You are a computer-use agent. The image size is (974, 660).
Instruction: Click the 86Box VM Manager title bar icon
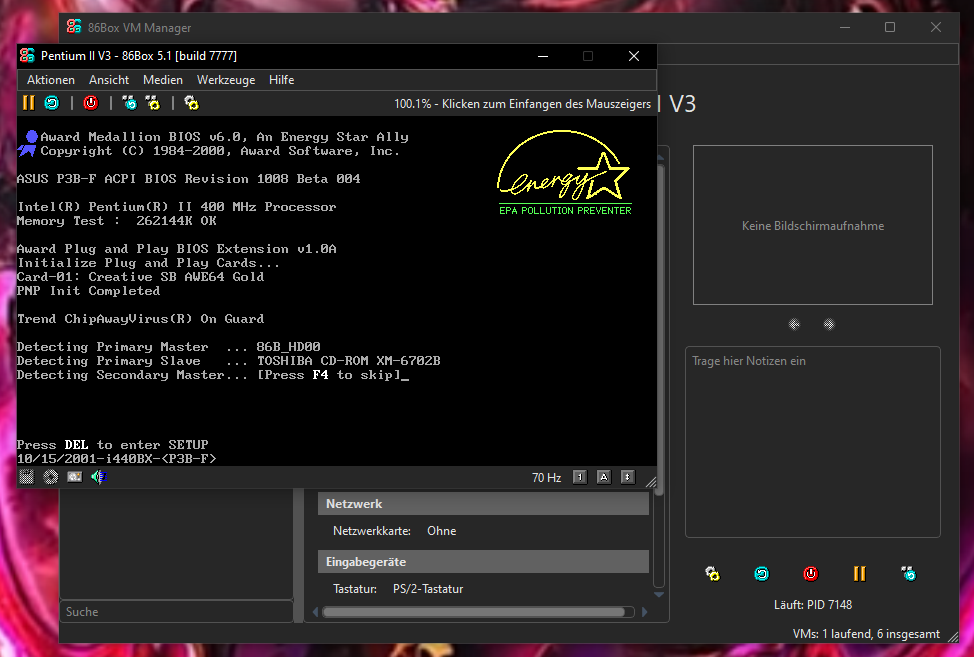74,27
